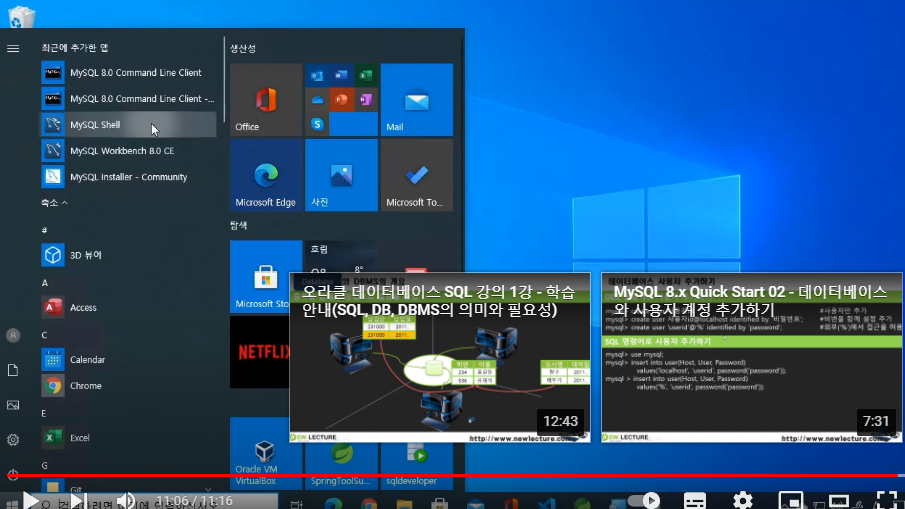Open the Calendar app

[128, 360]
